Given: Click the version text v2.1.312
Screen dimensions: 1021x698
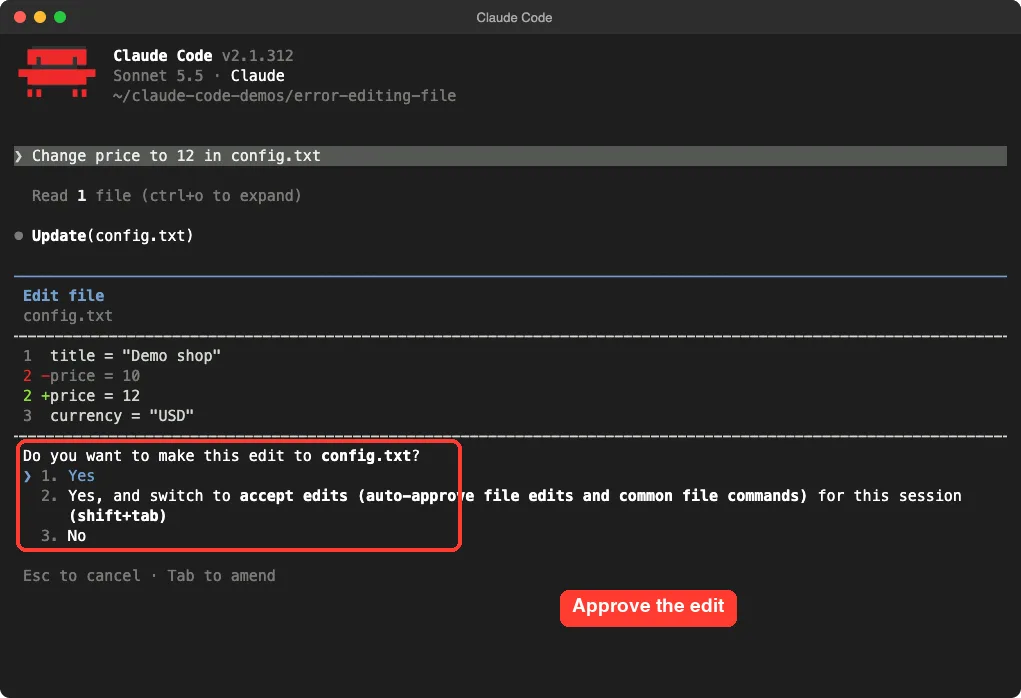Looking at the screenshot, I should pos(257,56).
